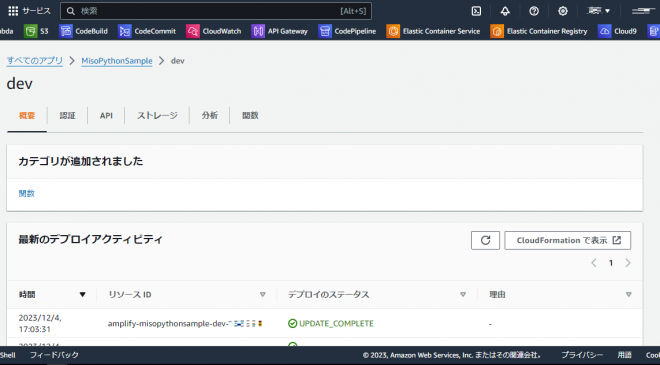
Task: Refresh the deploy activity list
Action: 485,240
